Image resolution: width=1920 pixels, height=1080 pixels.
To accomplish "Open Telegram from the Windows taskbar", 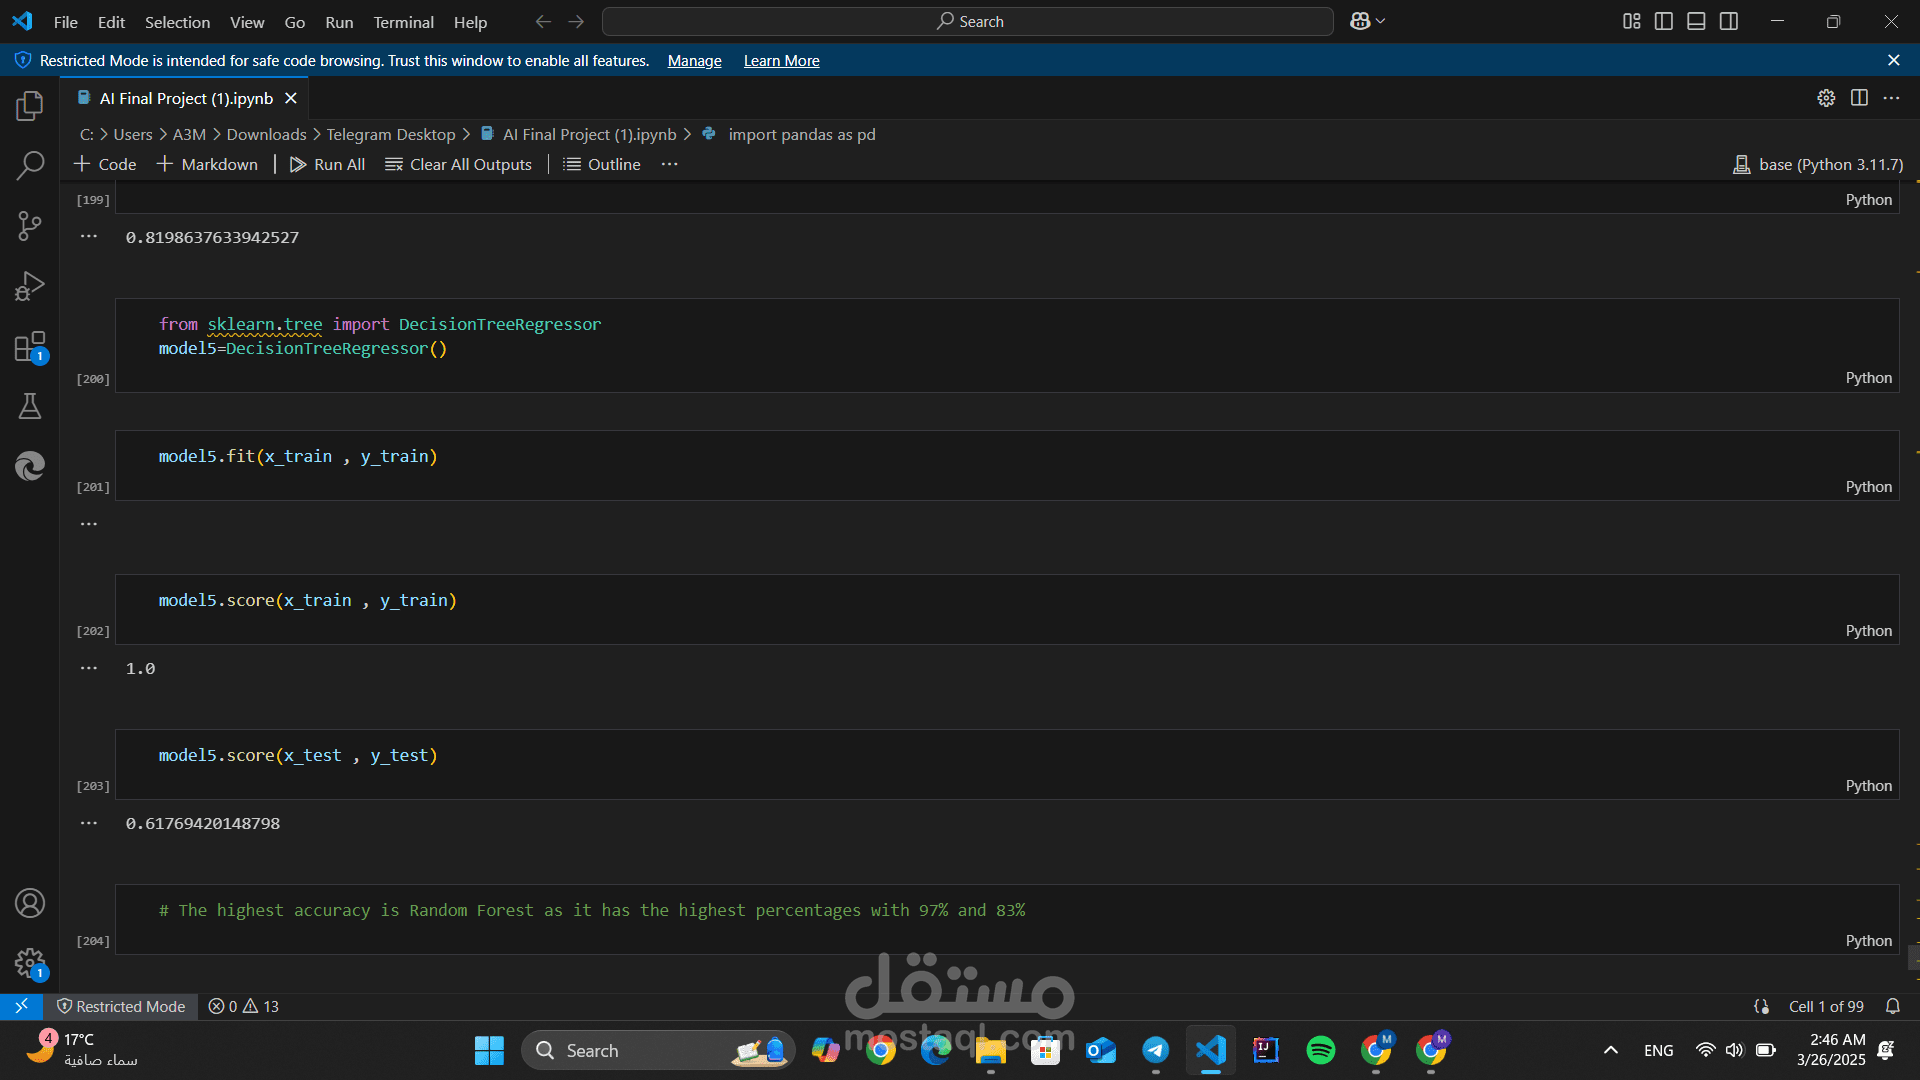I will [x=1155, y=1050].
